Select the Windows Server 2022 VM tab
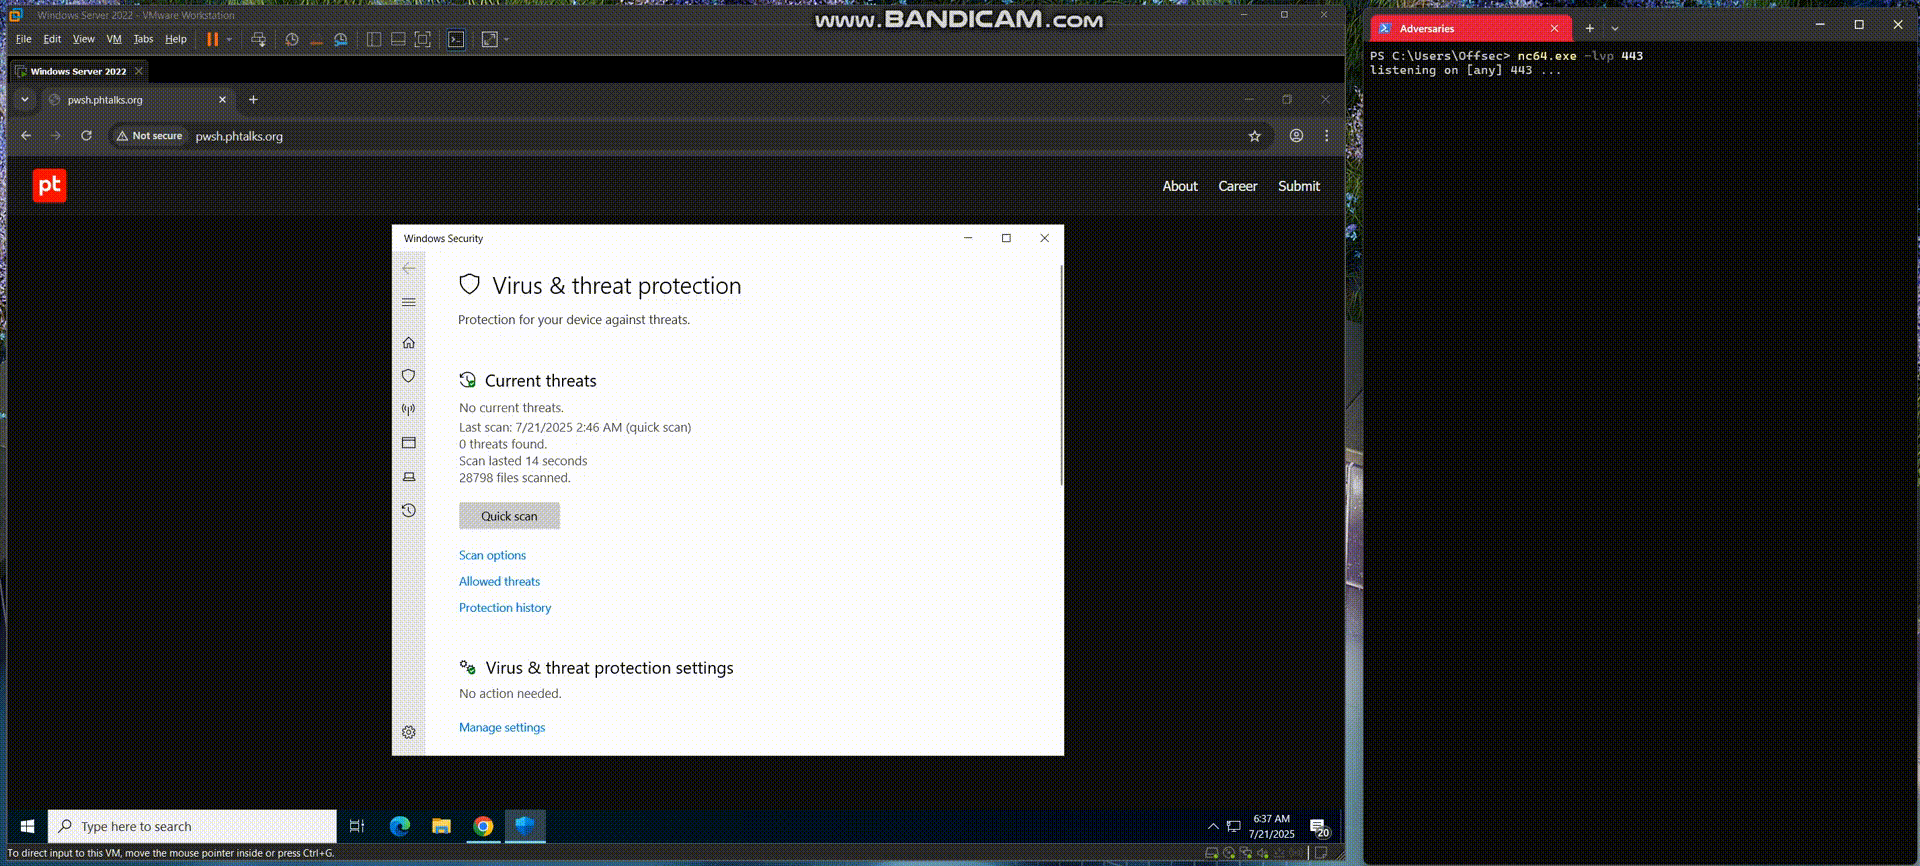Image resolution: width=1920 pixels, height=866 pixels. (78, 71)
